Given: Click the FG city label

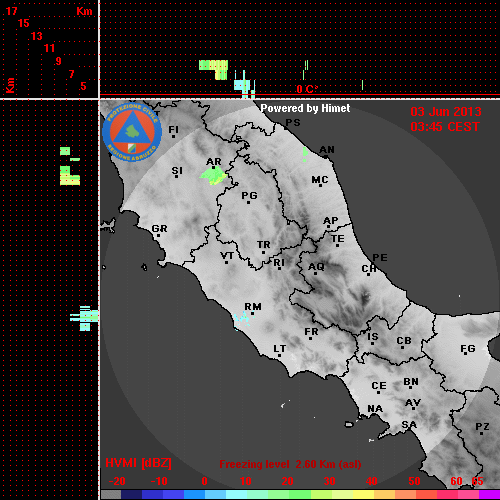Looking at the screenshot, I should pos(468,349).
